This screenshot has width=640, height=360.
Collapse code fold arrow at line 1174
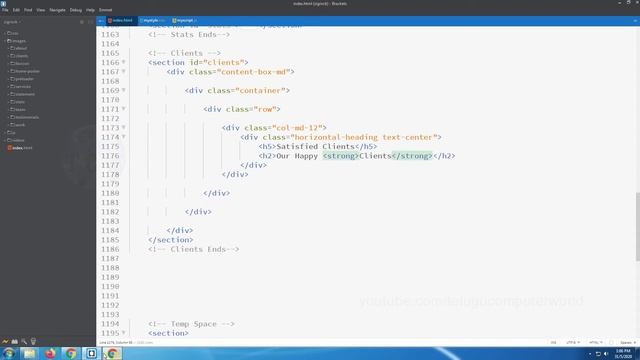coord(124,137)
